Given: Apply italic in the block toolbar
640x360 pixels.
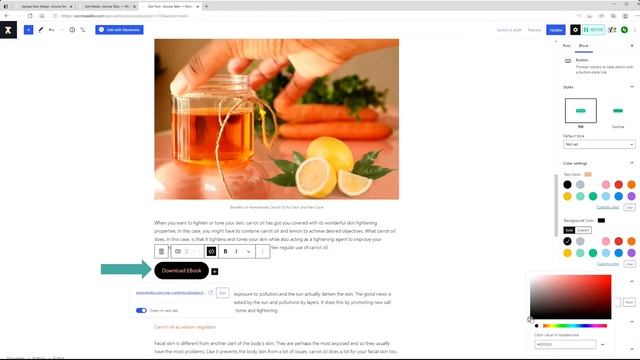Looking at the screenshot, I should pyautogui.click(x=236, y=251).
